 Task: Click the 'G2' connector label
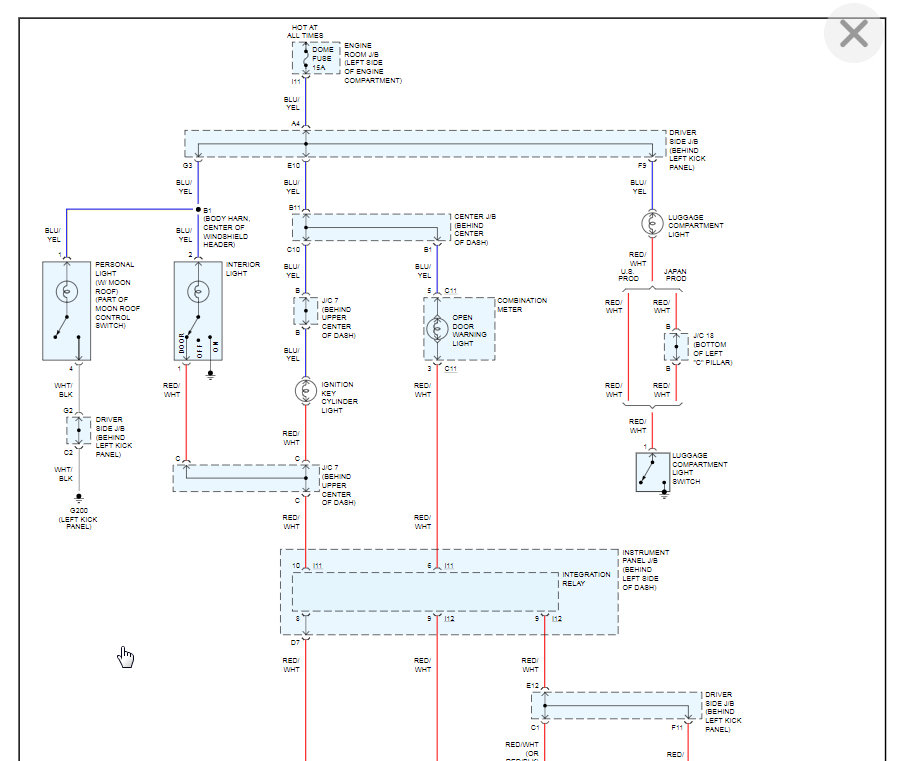[x=68, y=411]
